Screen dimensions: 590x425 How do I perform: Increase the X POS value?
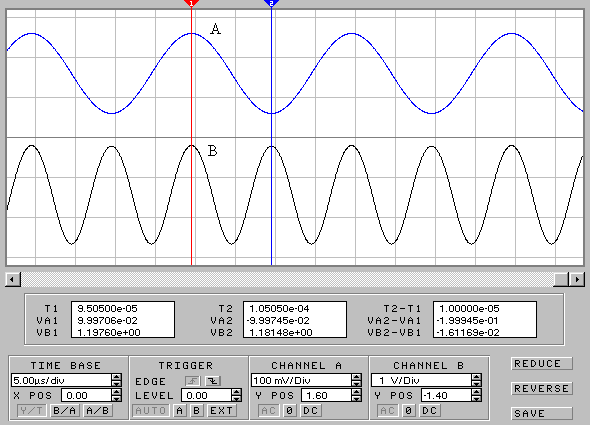[x=117, y=392]
